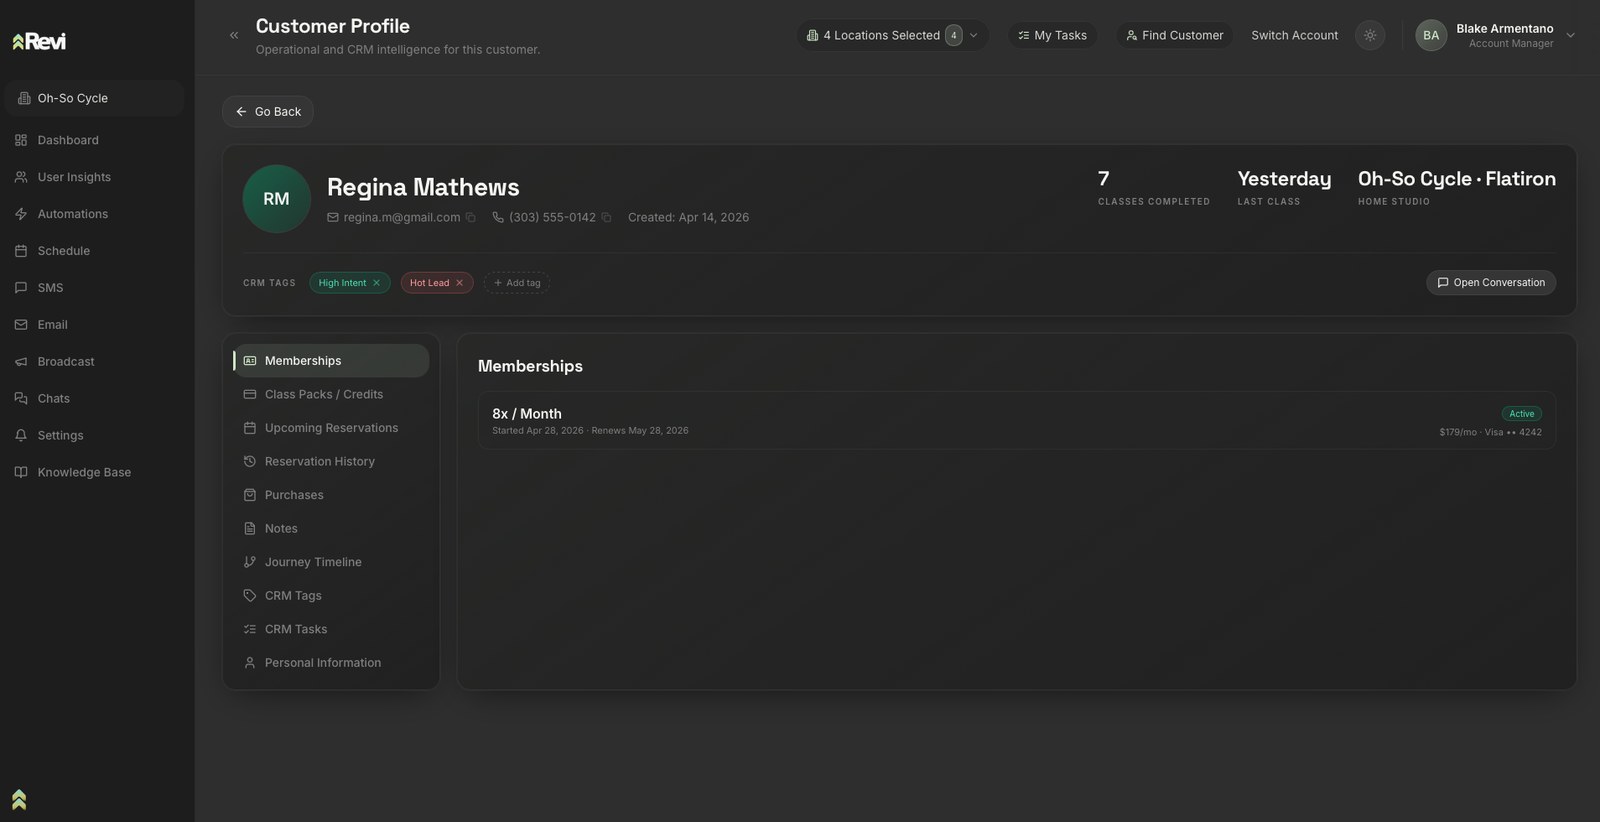The width and height of the screenshot is (1600, 822).
Task: Copy the phone number (303) 555-0142 icon
Action: point(606,217)
